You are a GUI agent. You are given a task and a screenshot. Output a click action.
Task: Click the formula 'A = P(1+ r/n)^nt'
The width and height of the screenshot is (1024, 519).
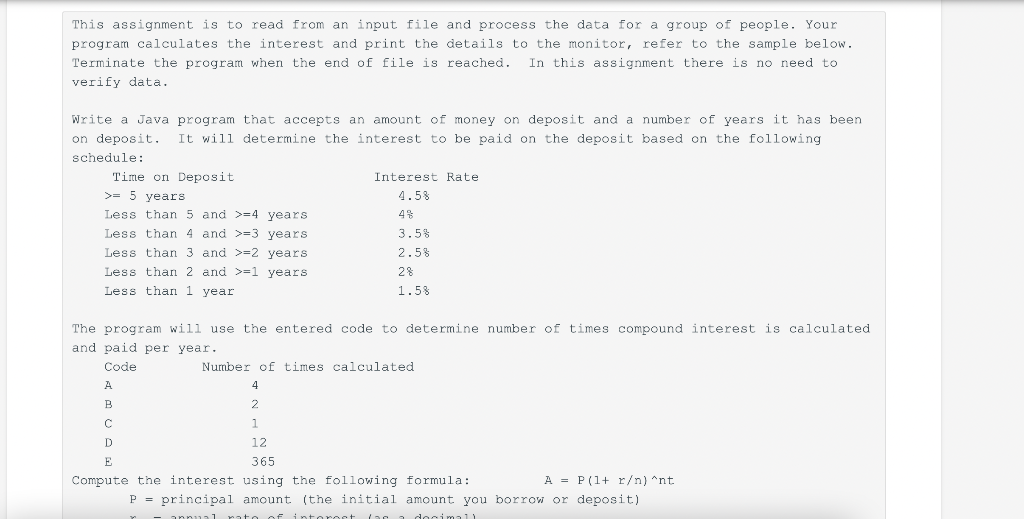(609, 480)
